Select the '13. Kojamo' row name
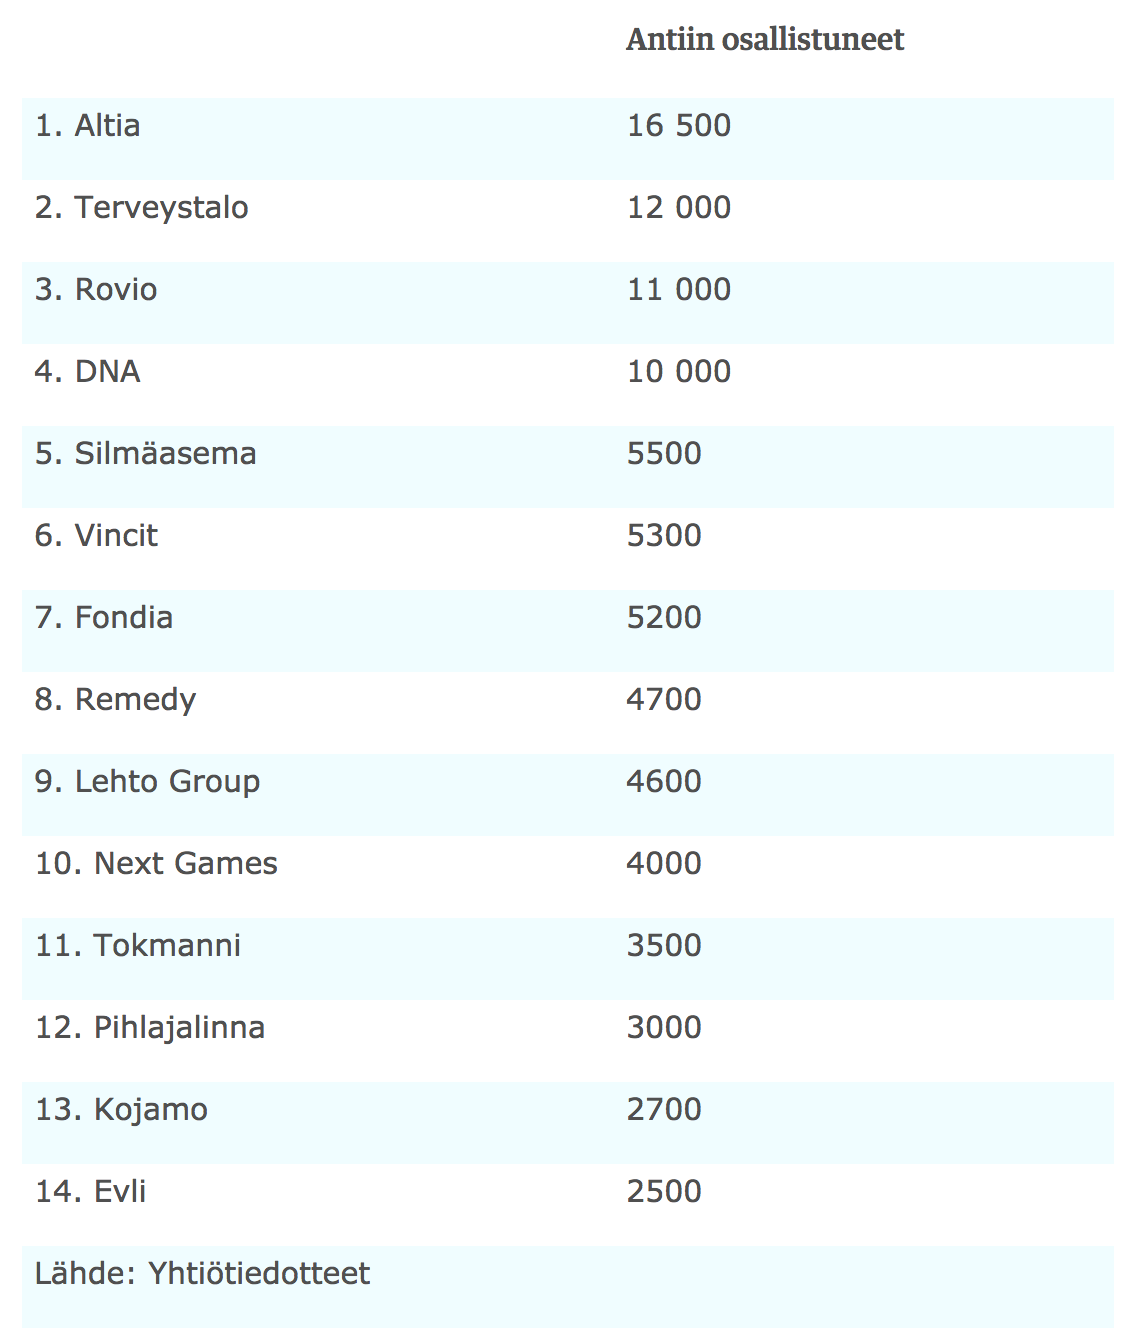Screen dimensions: 1140x1330 click(x=122, y=1110)
